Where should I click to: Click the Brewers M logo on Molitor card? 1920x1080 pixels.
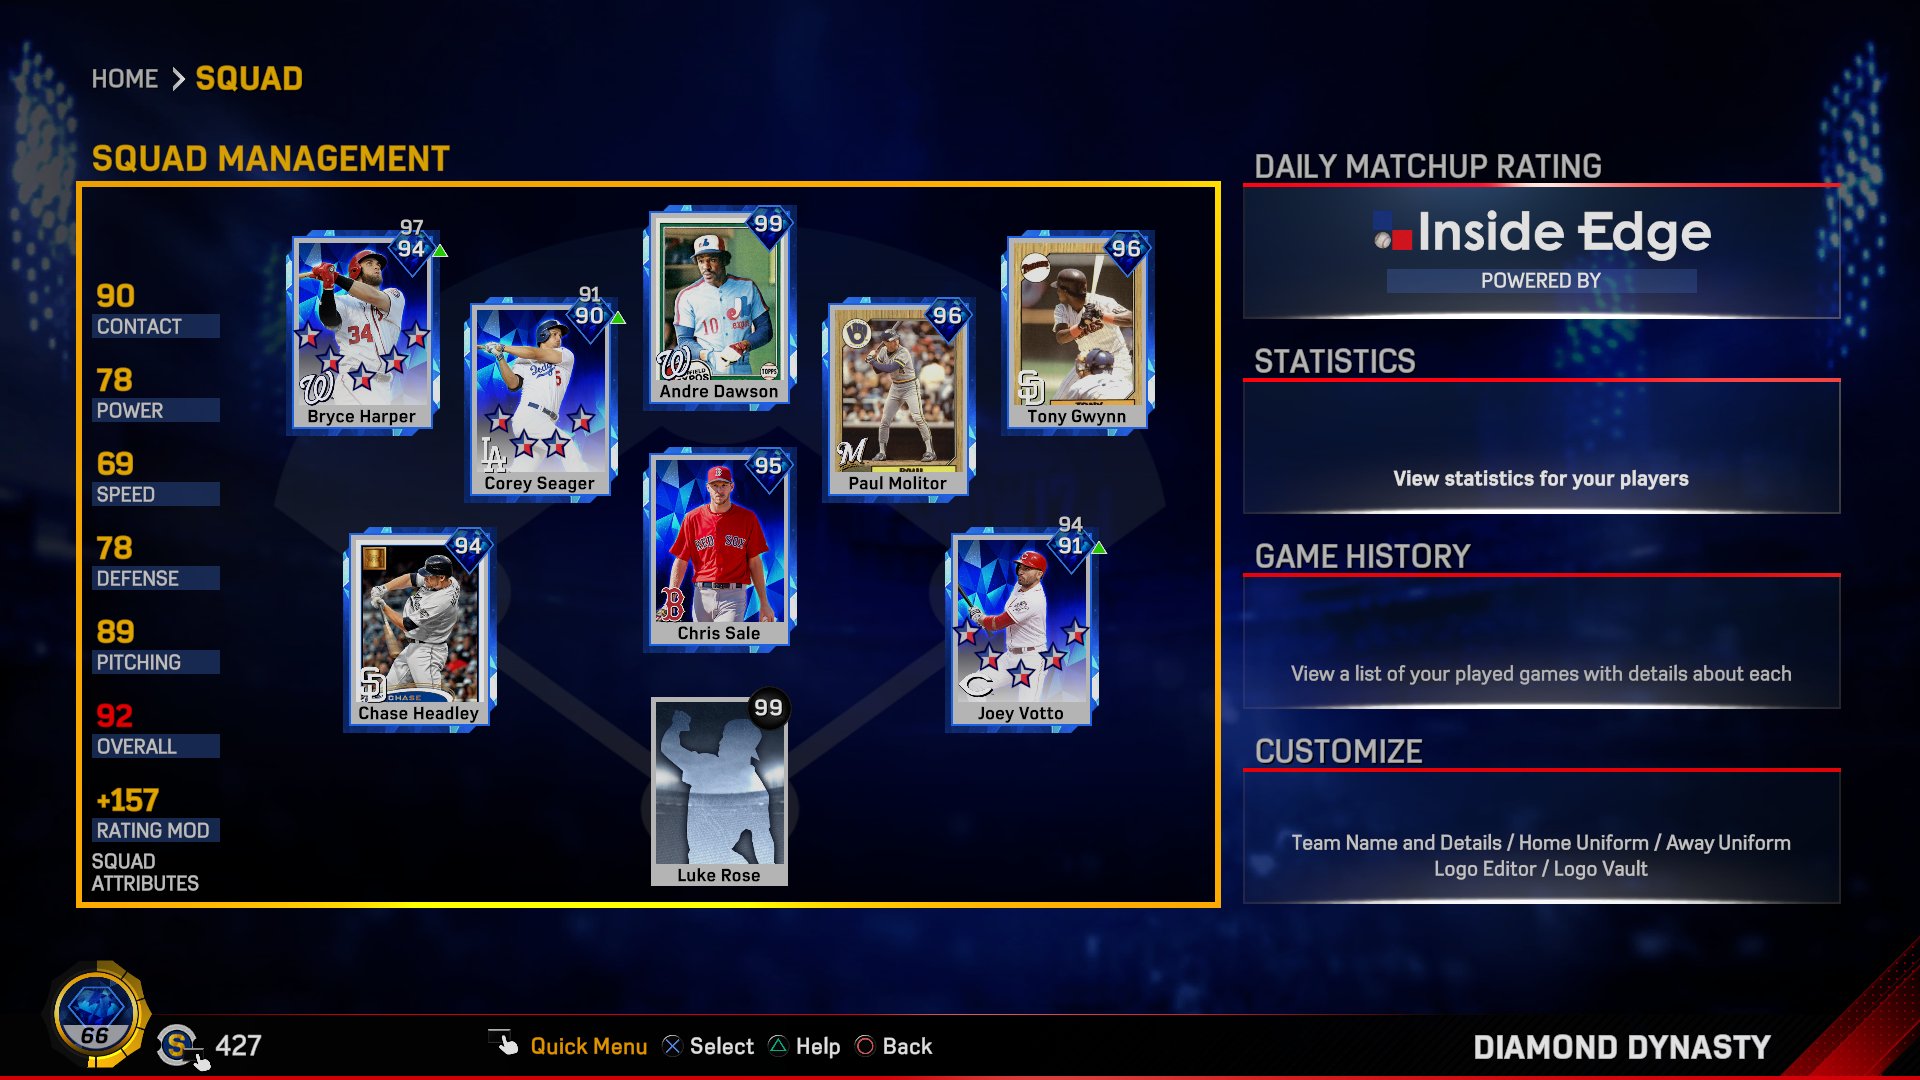coord(852,453)
